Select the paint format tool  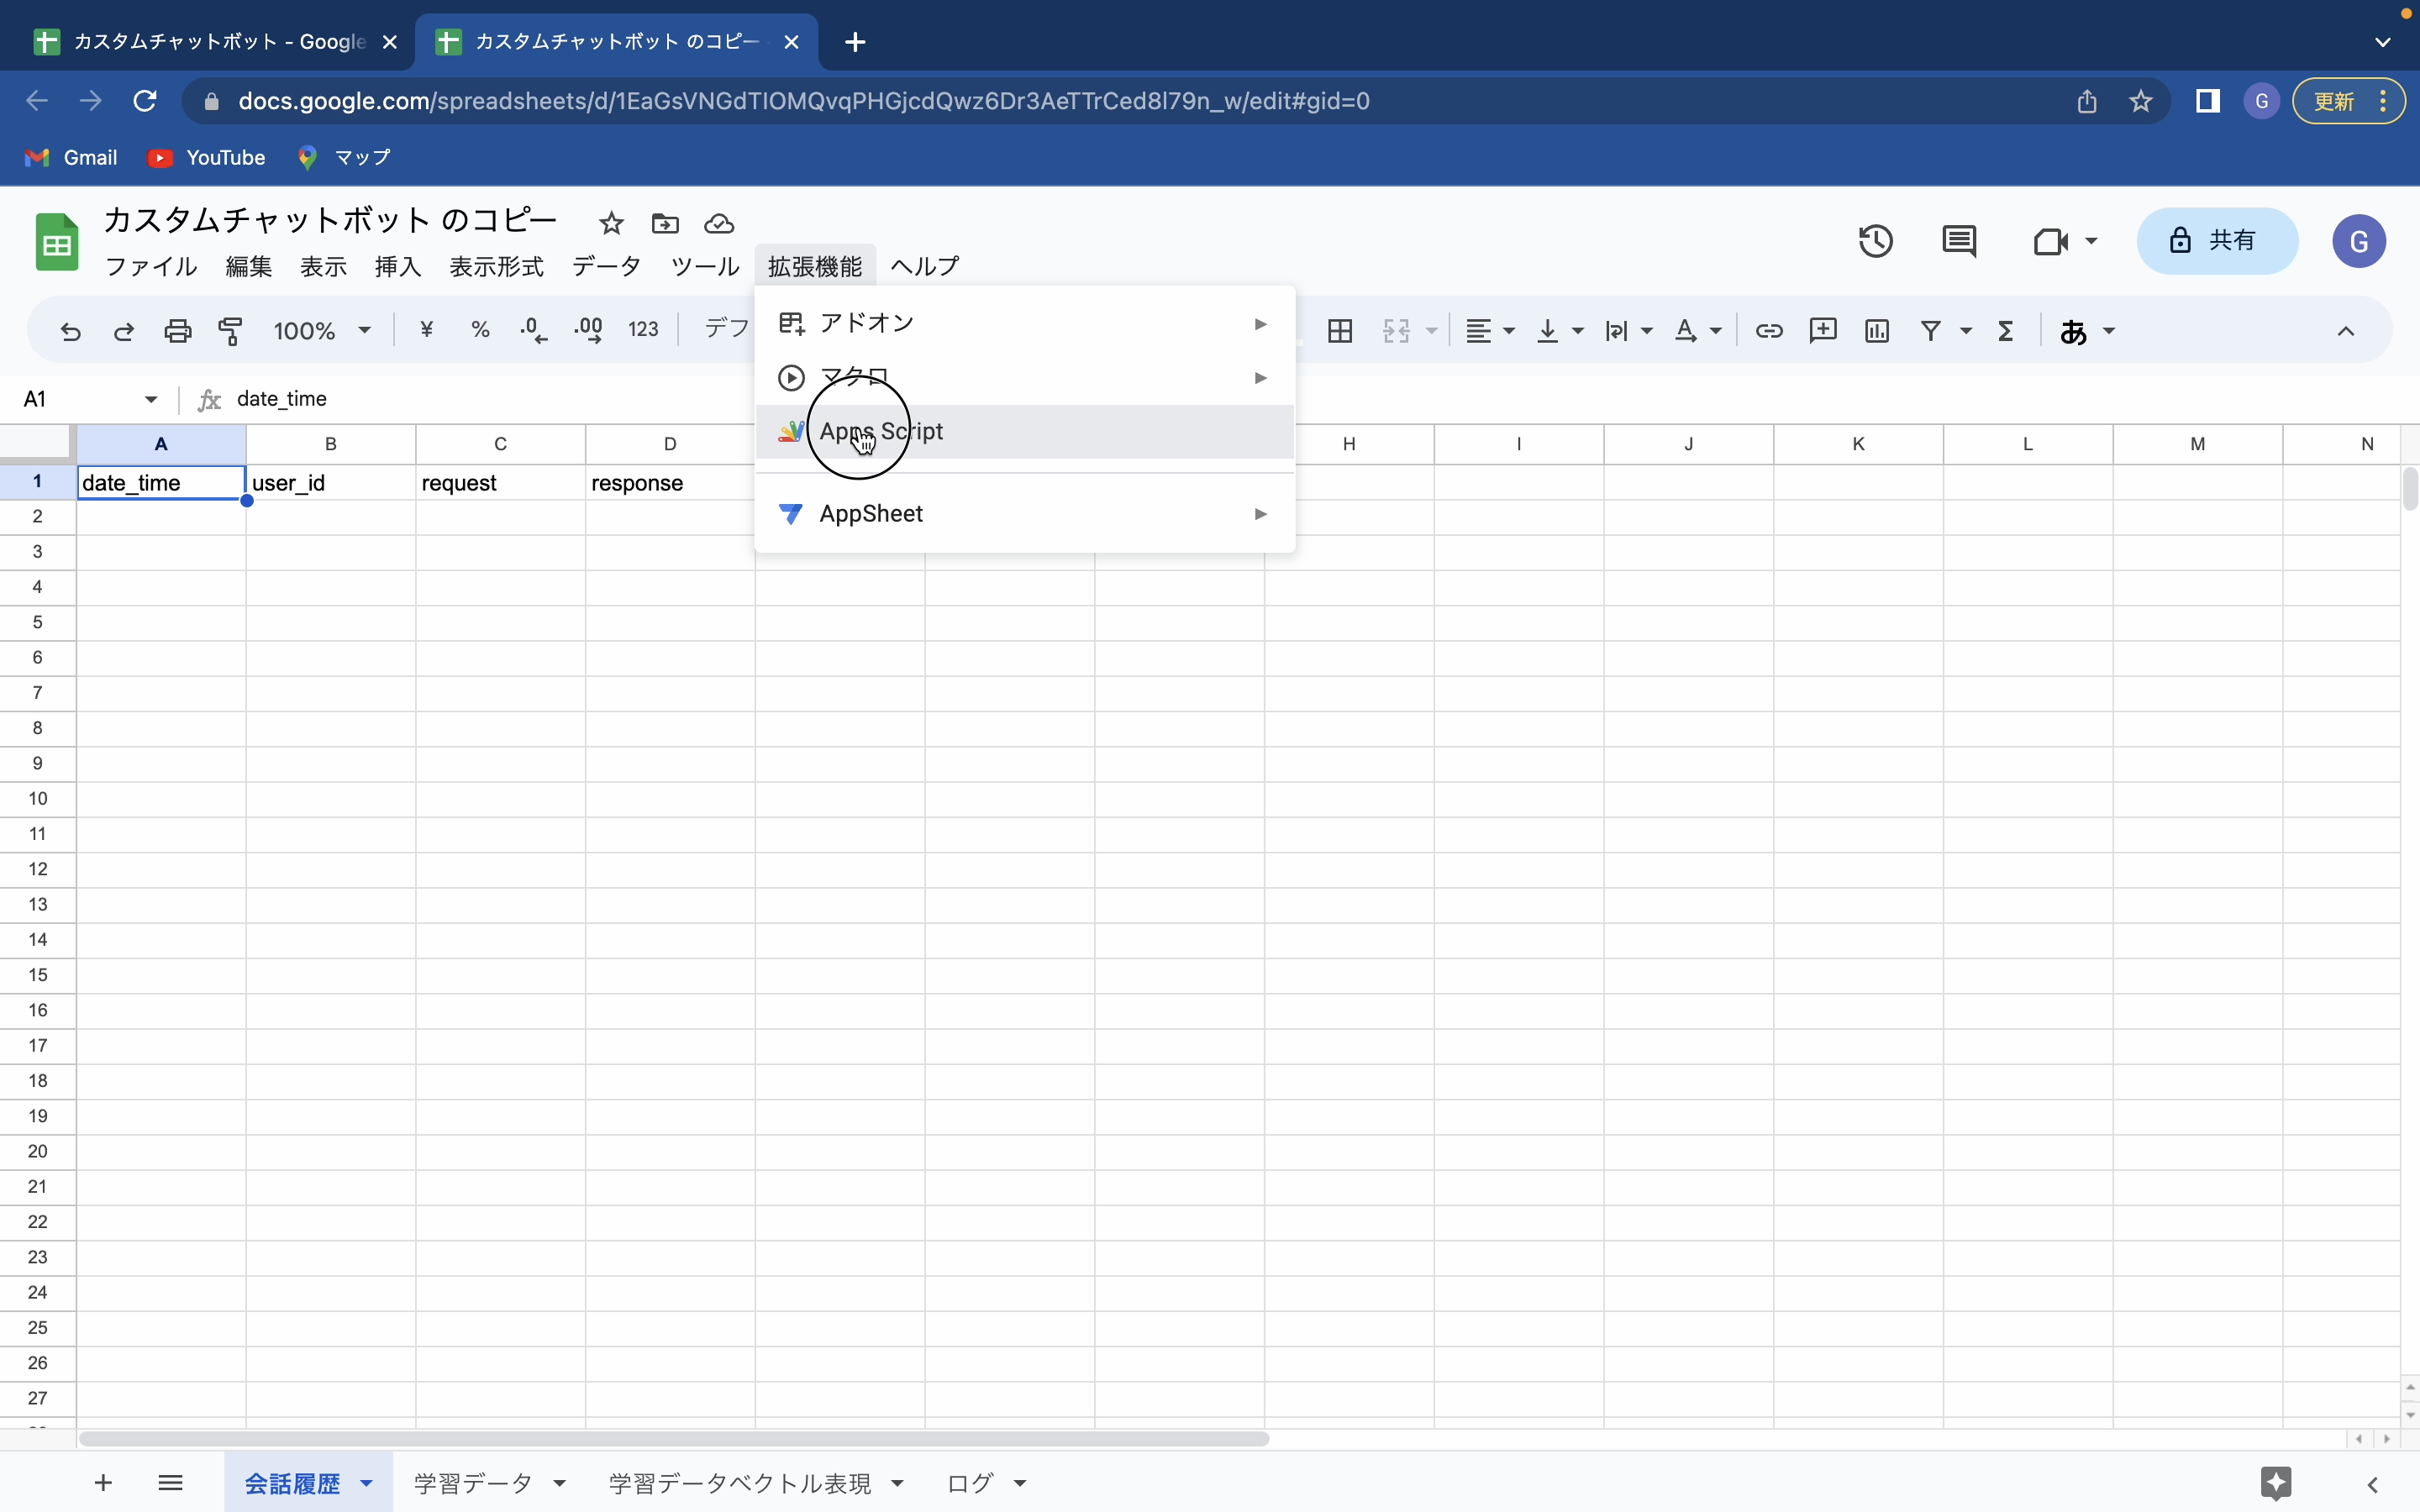click(x=230, y=330)
